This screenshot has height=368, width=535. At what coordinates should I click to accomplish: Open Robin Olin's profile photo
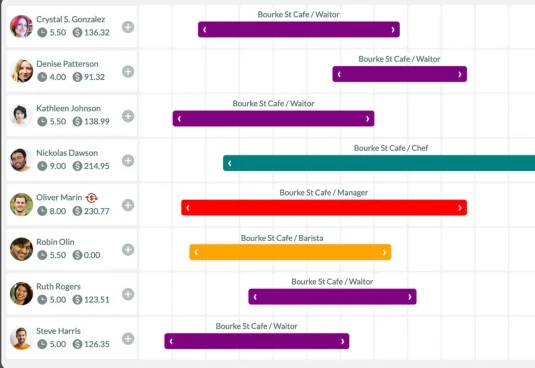[21, 249]
